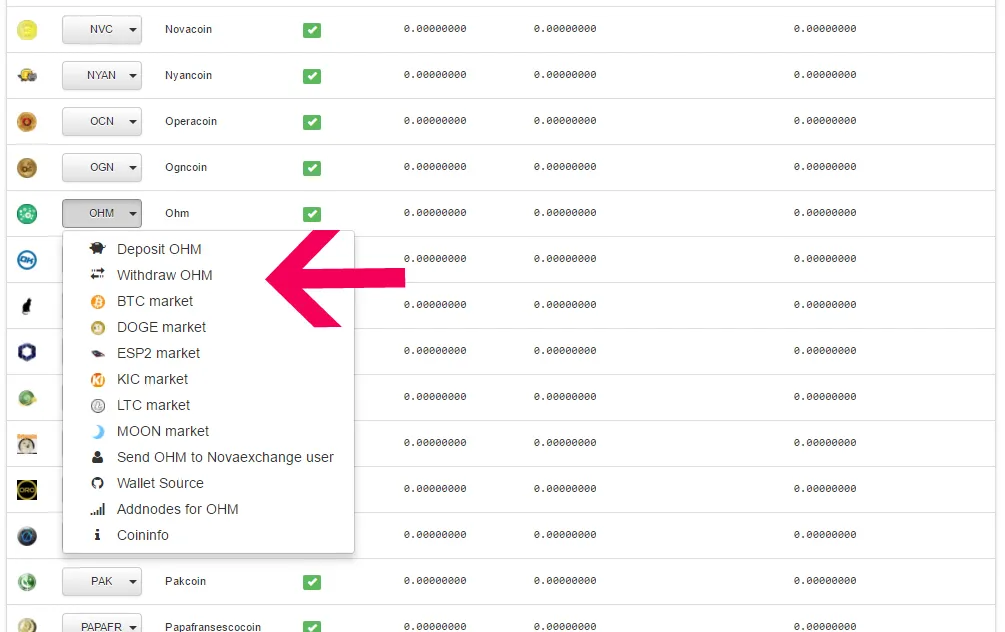Click the info icon beside Coininfo

point(97,535)
